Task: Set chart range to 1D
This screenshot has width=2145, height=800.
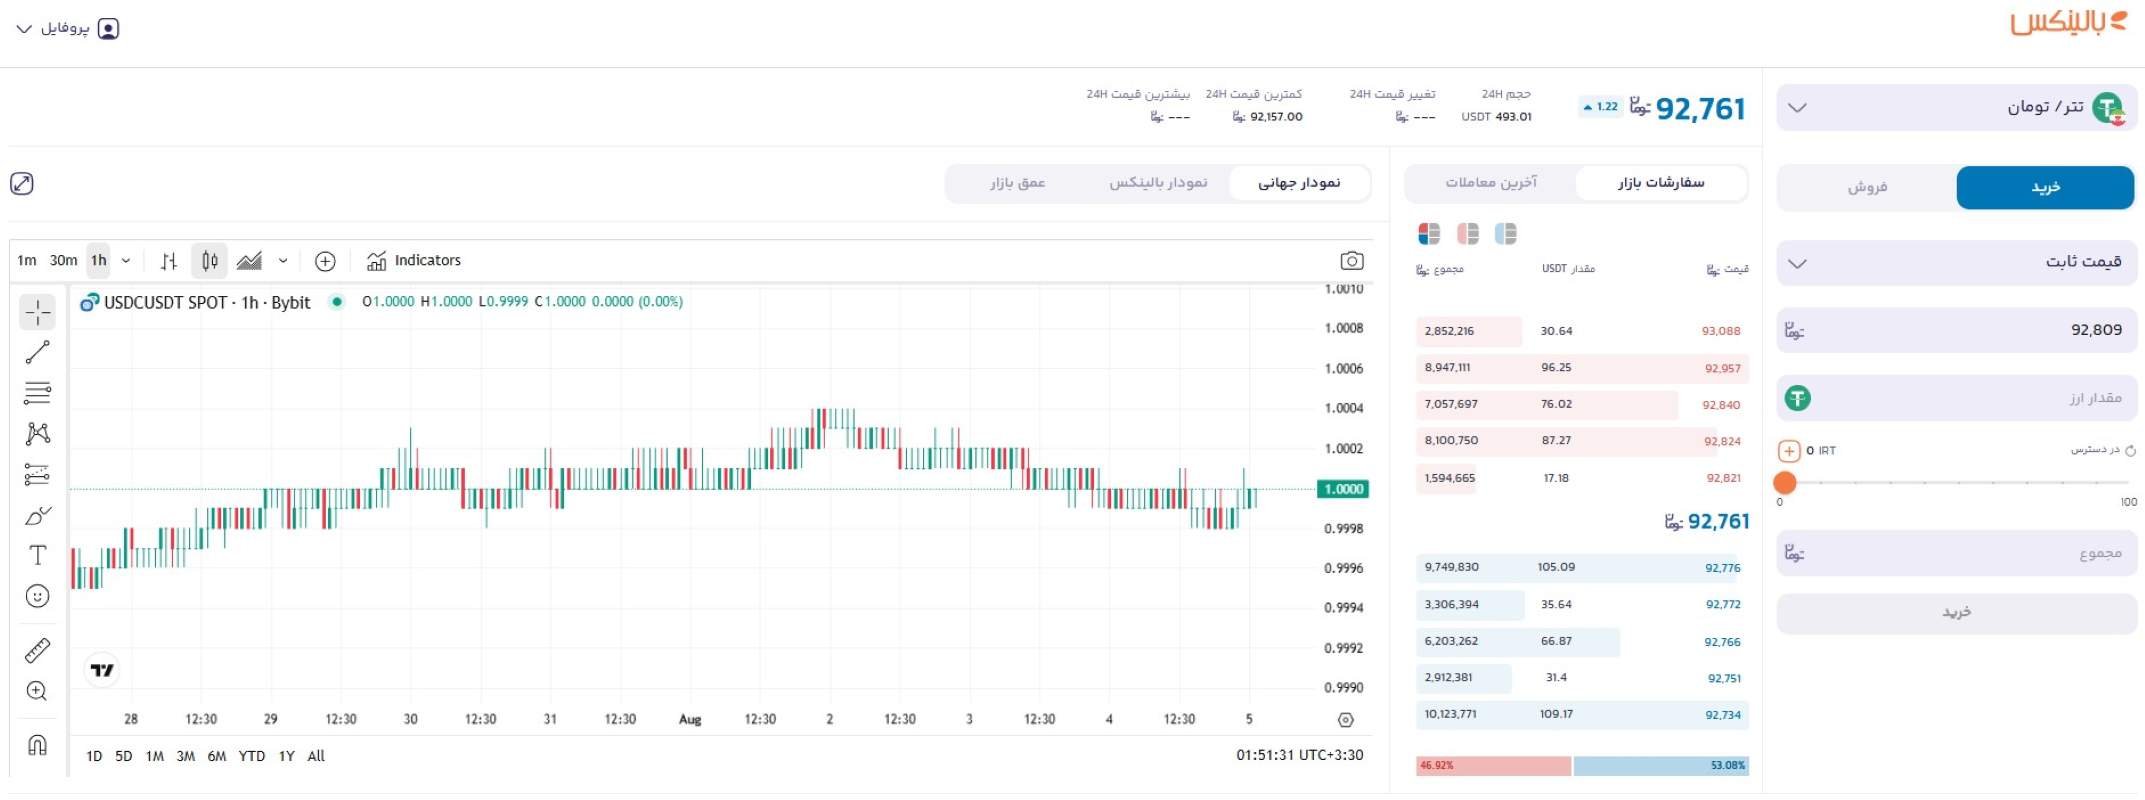Action: (94, 757)
